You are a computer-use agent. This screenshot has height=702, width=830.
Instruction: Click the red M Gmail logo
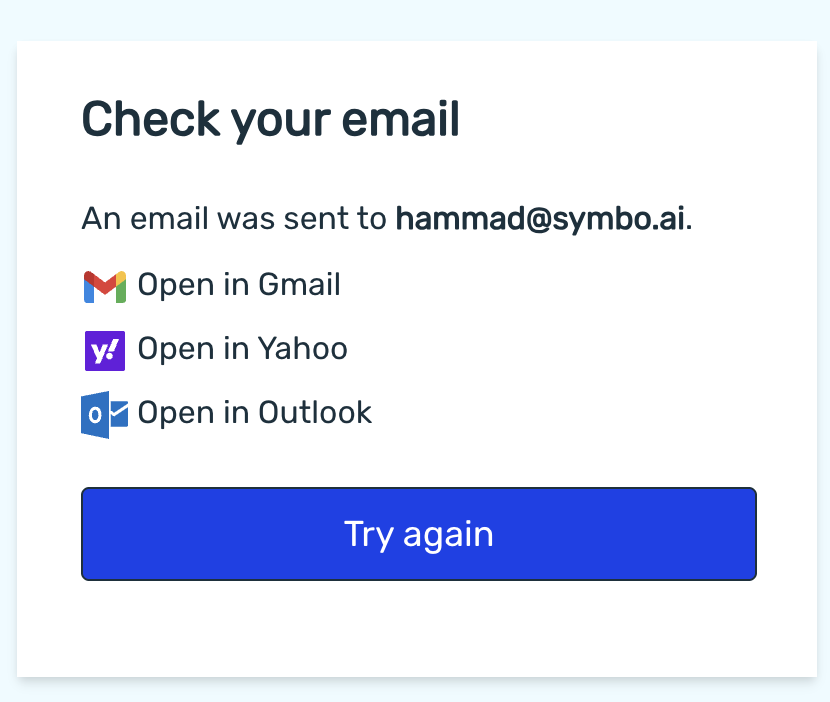click(x=105, y=286)
